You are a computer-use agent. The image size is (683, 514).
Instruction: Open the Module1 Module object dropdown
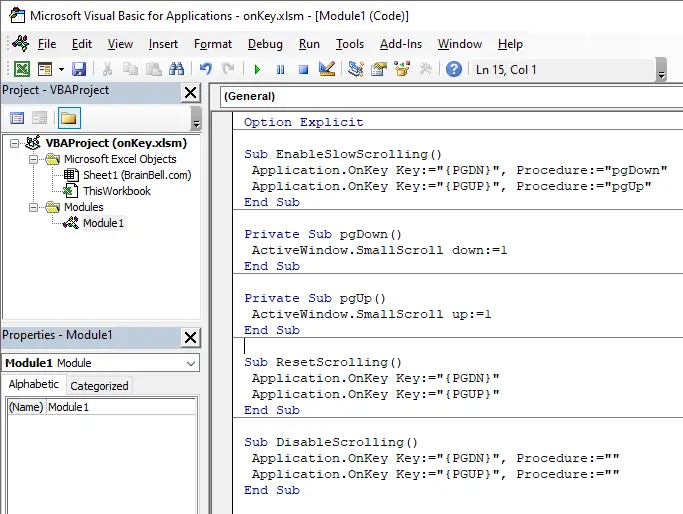pyautogui.click(x=190, y=363)
